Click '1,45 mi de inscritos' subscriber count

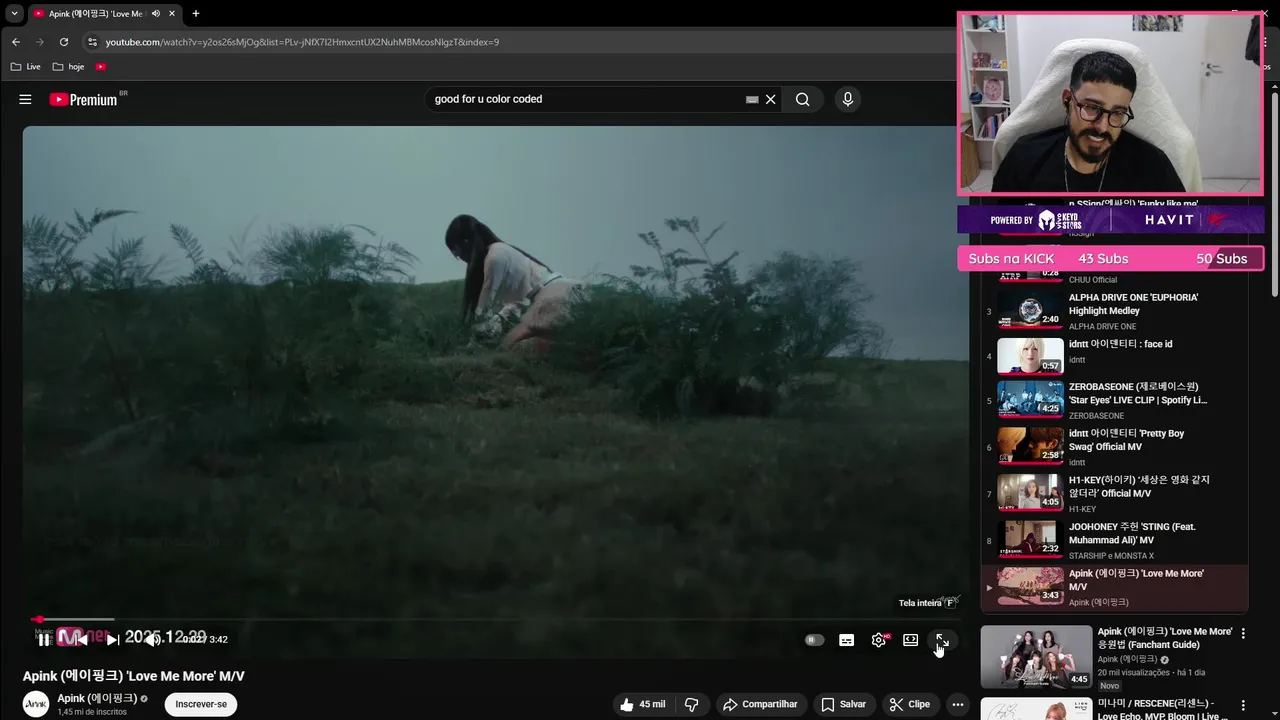coord(92,712)
